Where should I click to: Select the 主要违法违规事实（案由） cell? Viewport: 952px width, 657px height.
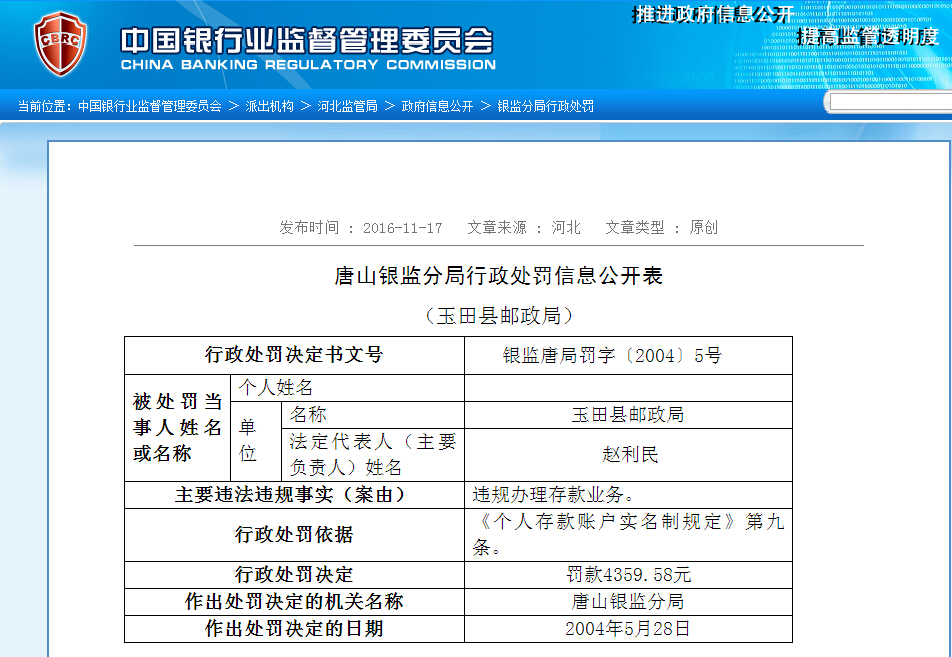(294, 495)
